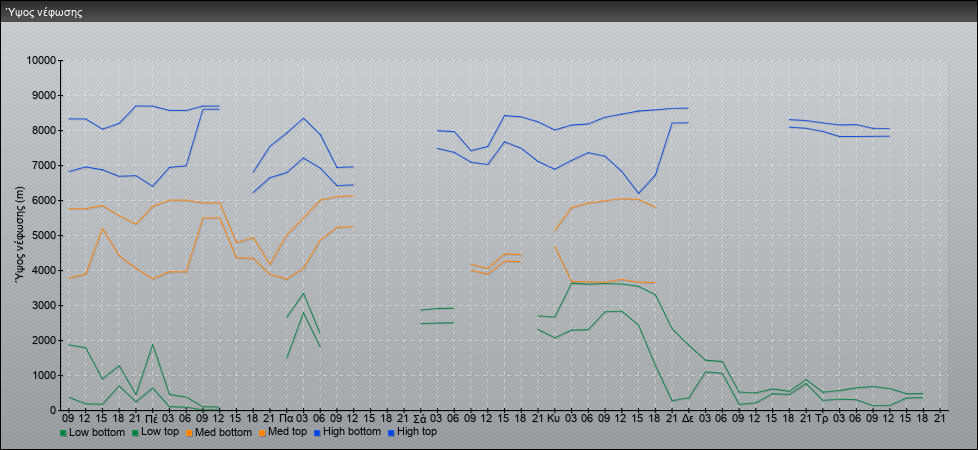Click the Τρ day label on the x-axis
Image resolution: width=978 pixels, height=450 pixels.
tap(822, 418)
